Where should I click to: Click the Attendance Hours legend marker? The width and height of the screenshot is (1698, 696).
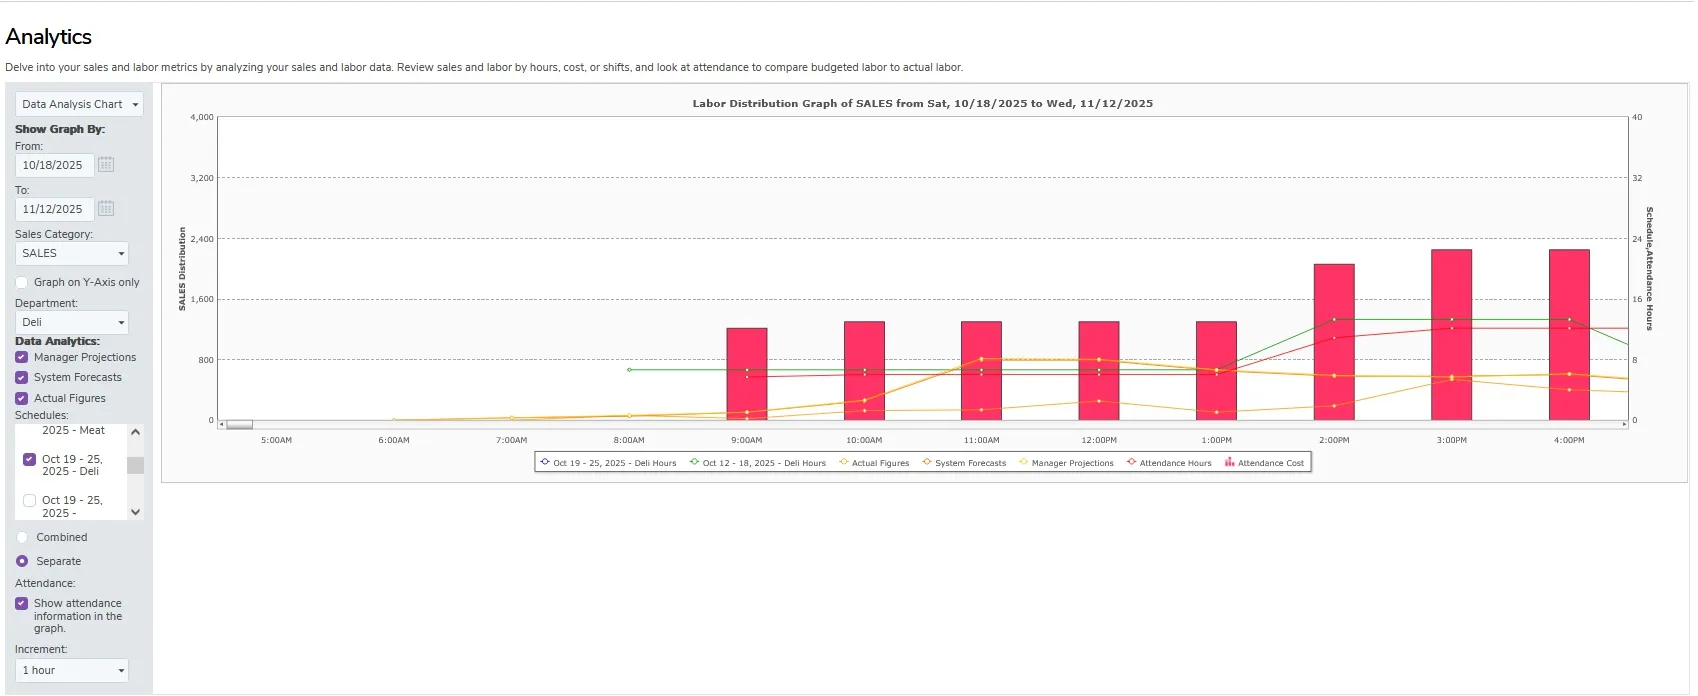(x=1131, y=462)
